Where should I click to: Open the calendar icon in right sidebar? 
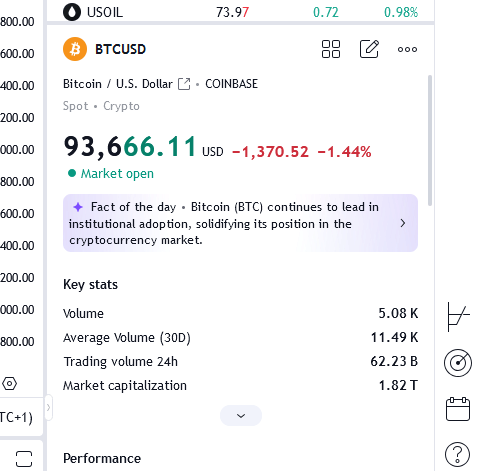(458, 409)
